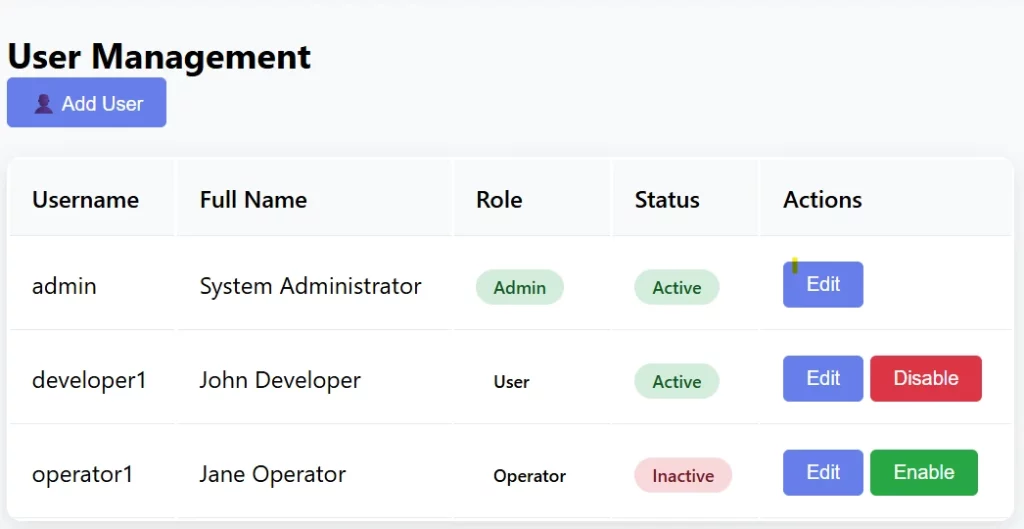
Task: Select the Username column header
Action: (86, 199)
